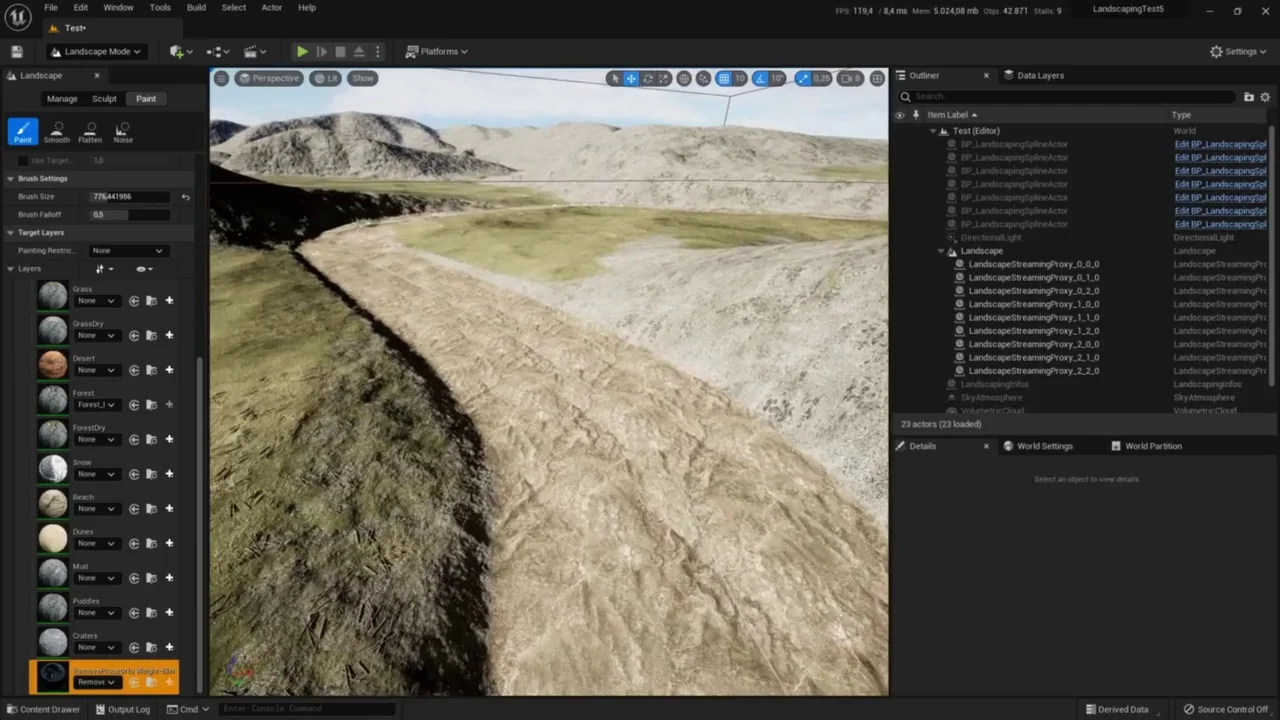This screenshot has height=720, width=1280.
Task: Click the Brush Falloff slider
Action: 129,214
